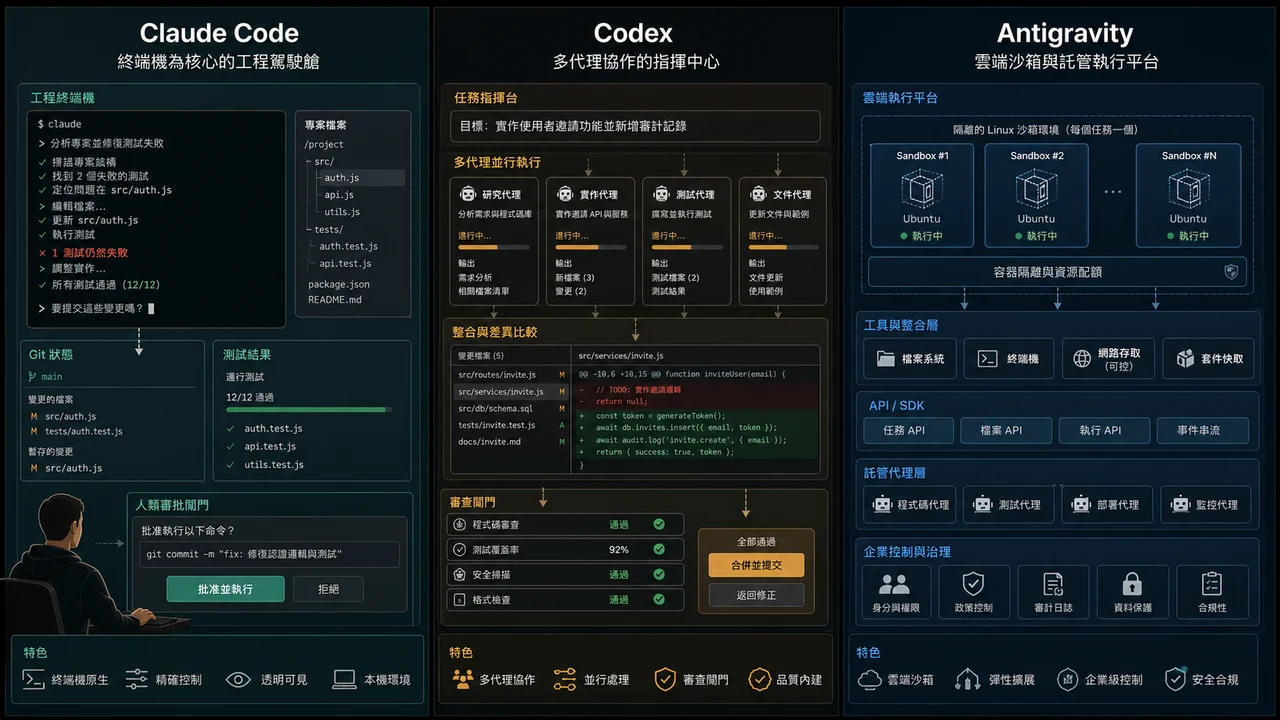Viewport: 1280px width, 720px height.
Task: Click the audit log document icon
Action: tap(1053, 584)
